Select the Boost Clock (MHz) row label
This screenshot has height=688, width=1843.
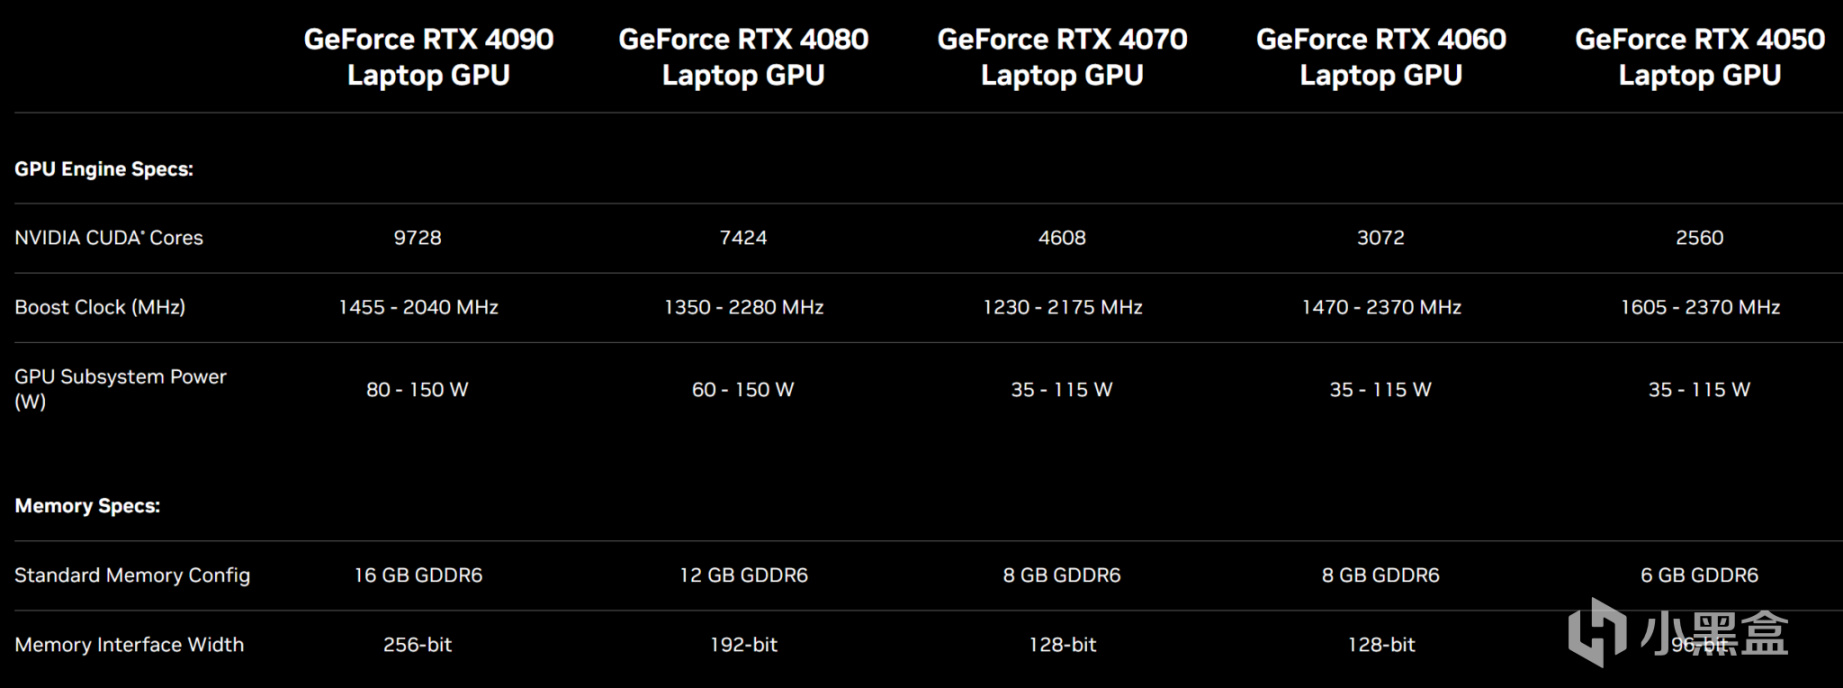coord(100,307)
